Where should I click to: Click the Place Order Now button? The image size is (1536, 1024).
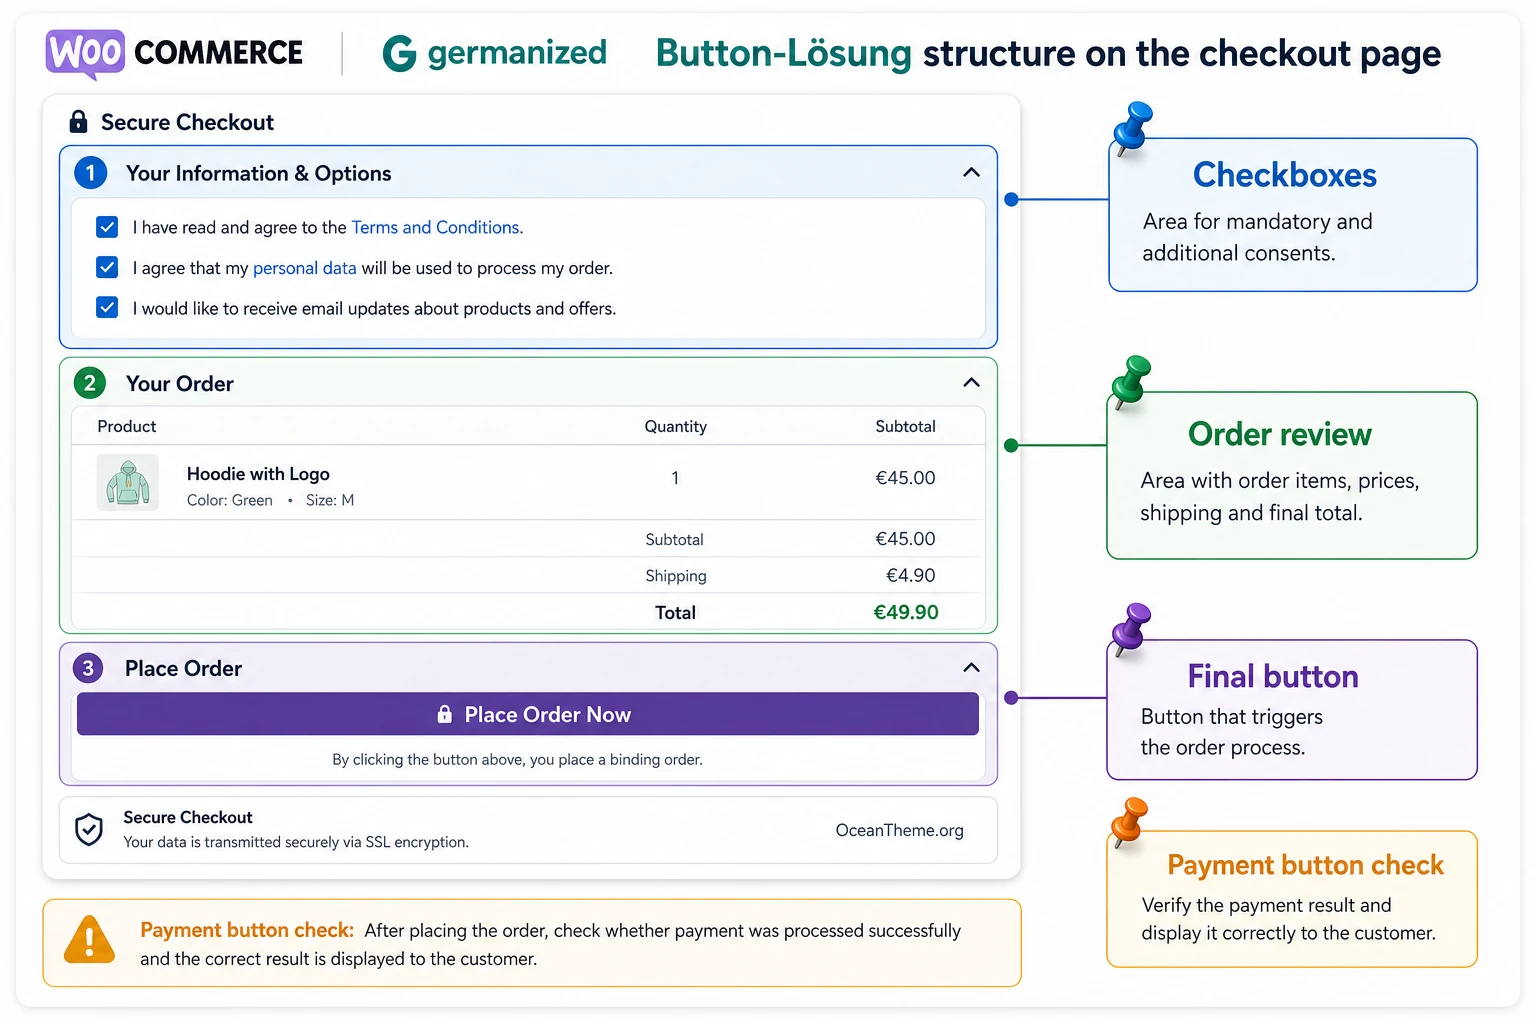click(528, 714)
